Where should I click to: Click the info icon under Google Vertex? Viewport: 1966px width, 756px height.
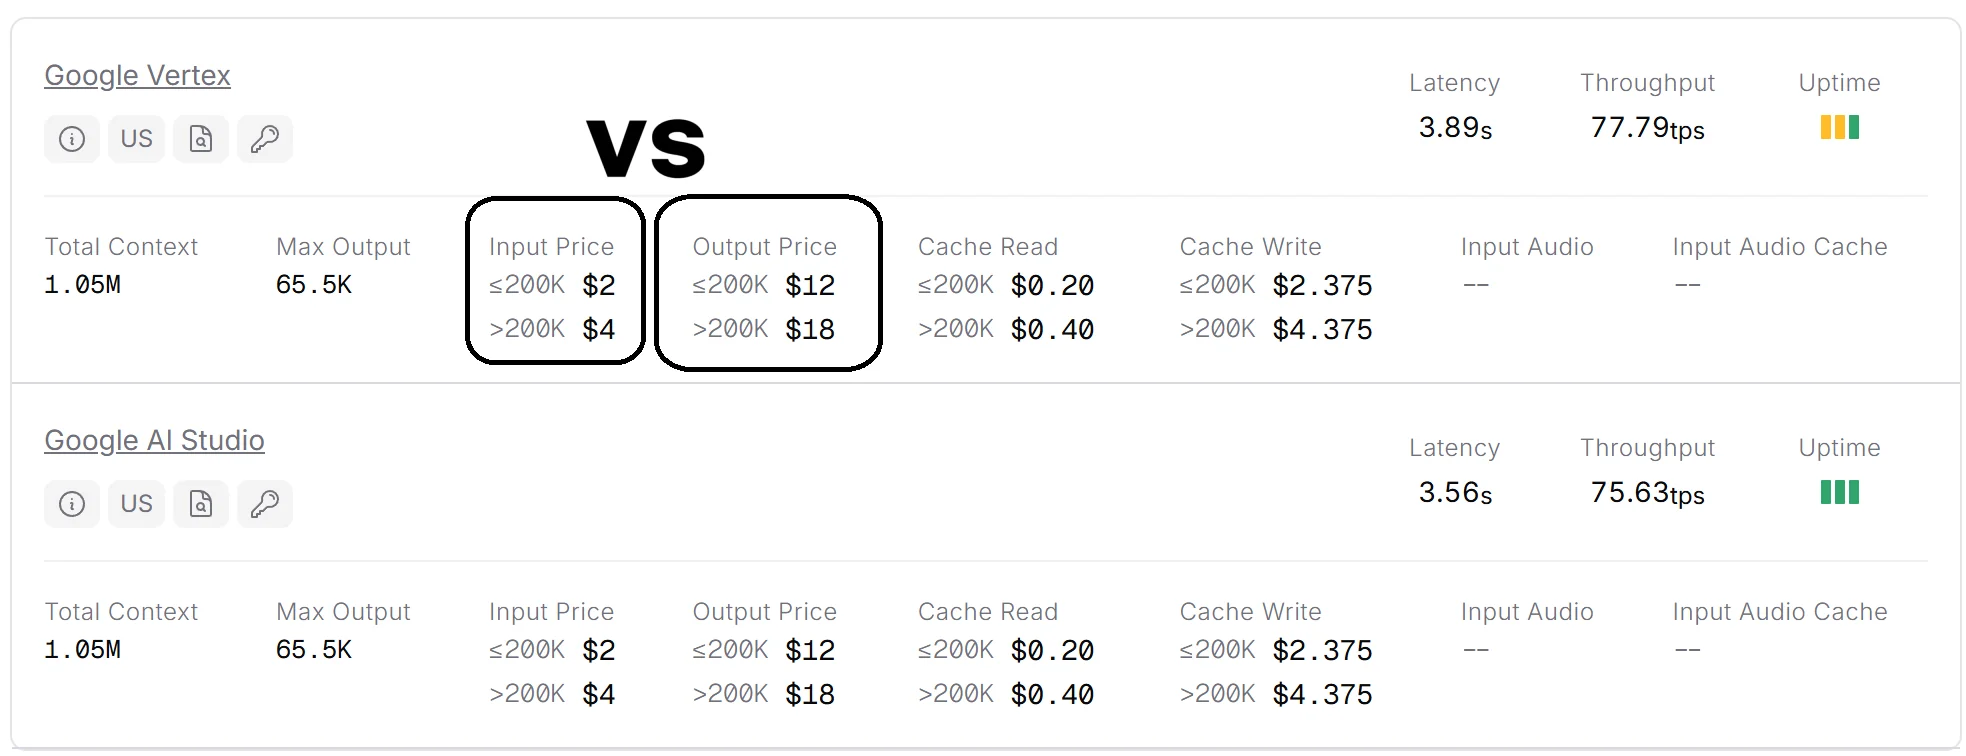point(72,139)
